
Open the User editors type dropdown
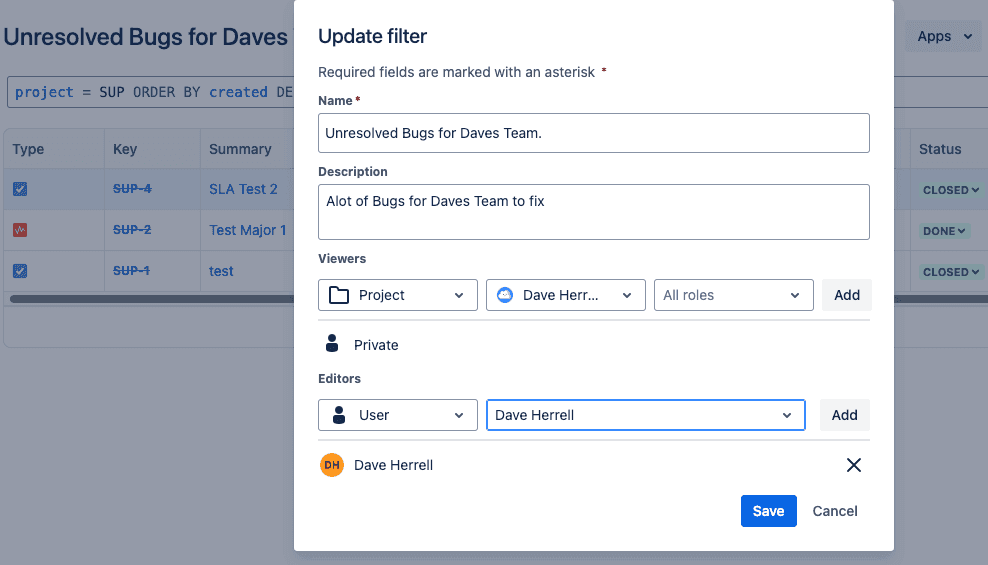point(398,415)
